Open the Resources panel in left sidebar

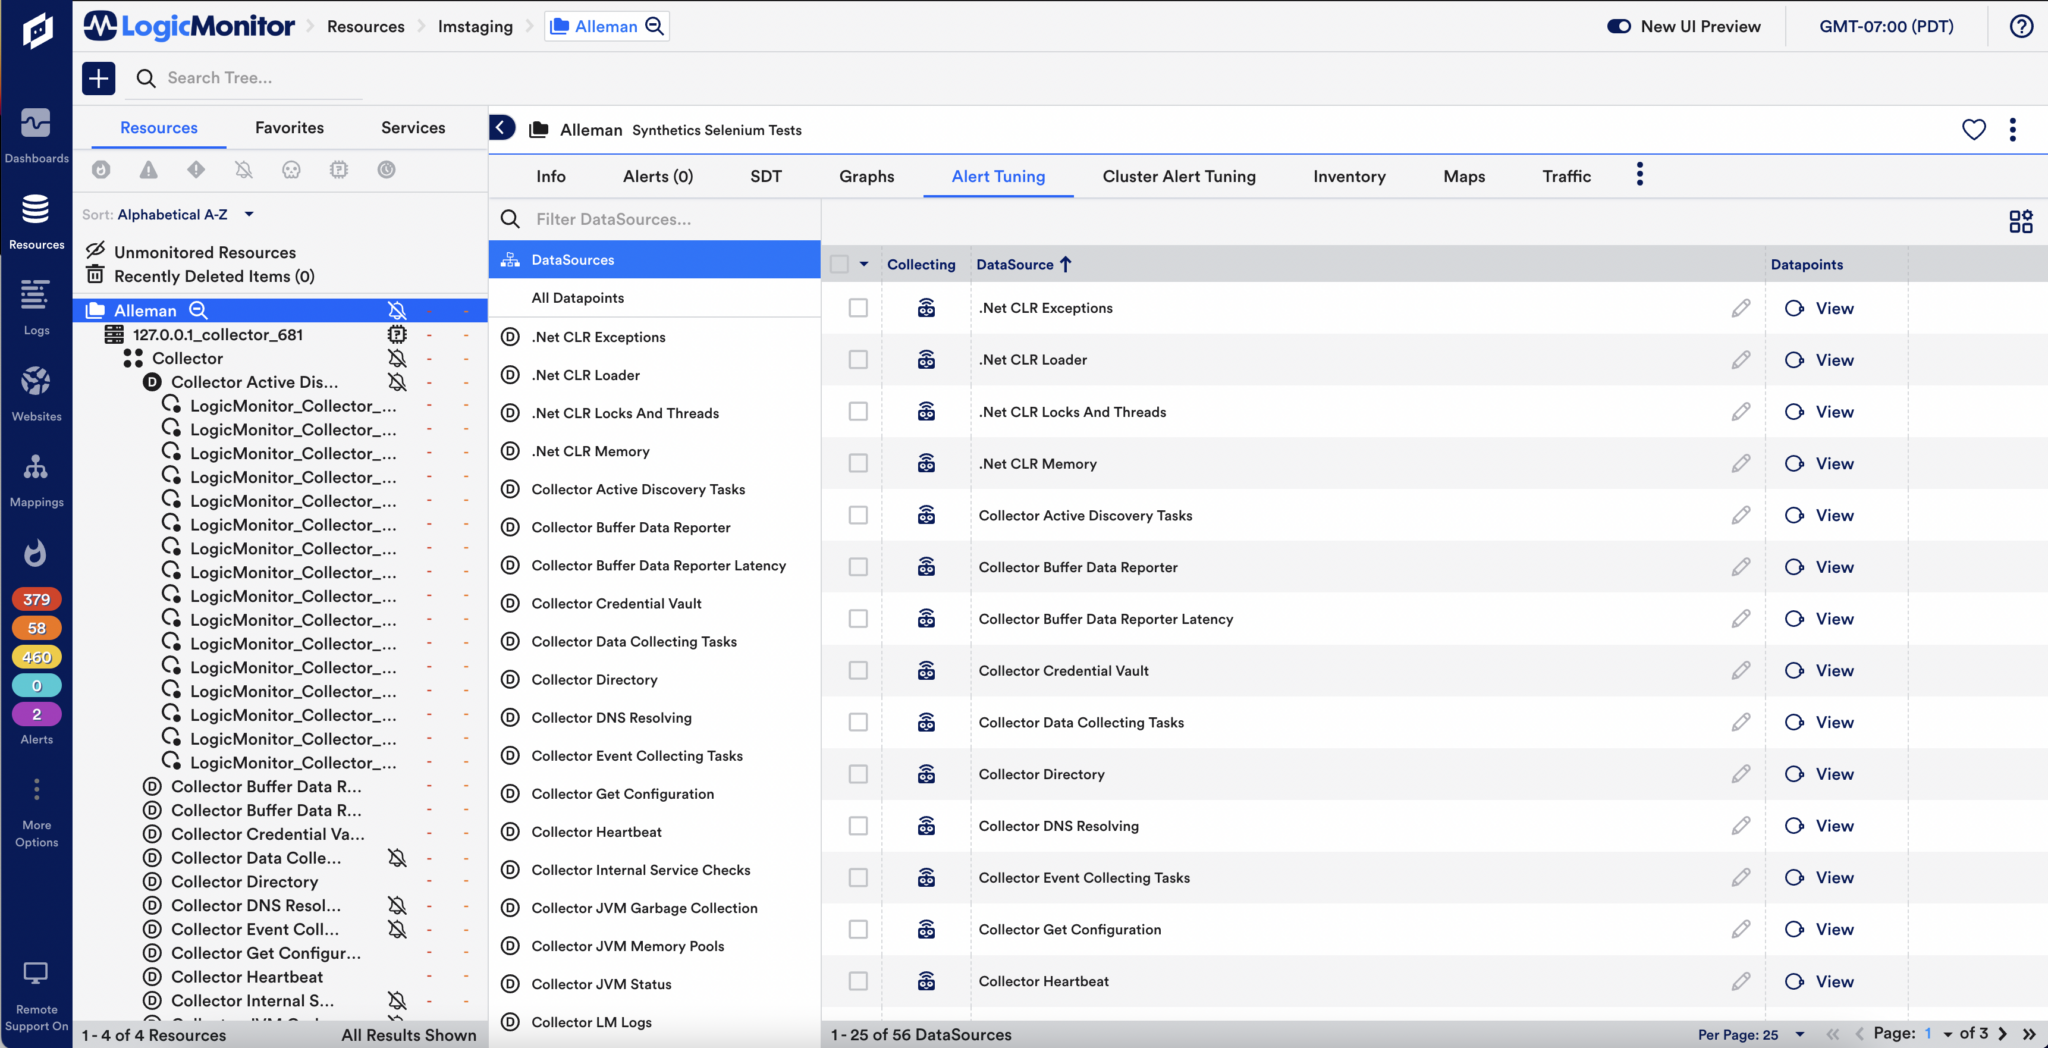point(37,220)
